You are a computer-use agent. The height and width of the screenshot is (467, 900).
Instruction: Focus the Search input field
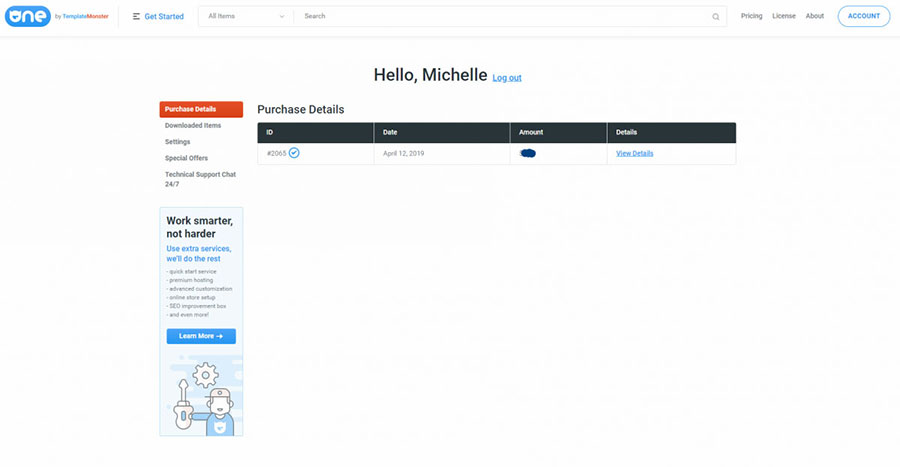click(504, 16)
